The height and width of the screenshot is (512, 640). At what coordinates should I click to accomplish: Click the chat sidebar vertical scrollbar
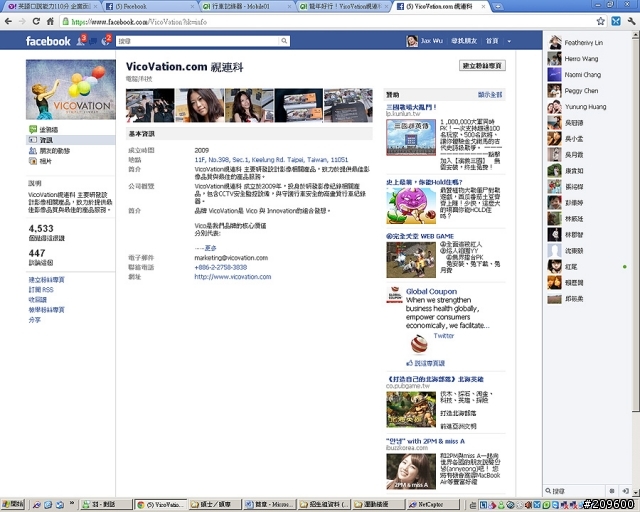click(635, 225)
